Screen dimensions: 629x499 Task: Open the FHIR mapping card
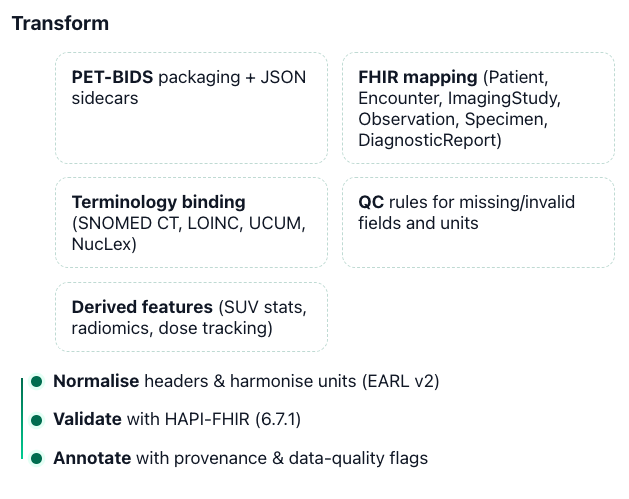pyautogui.click(x=478, y=108)
